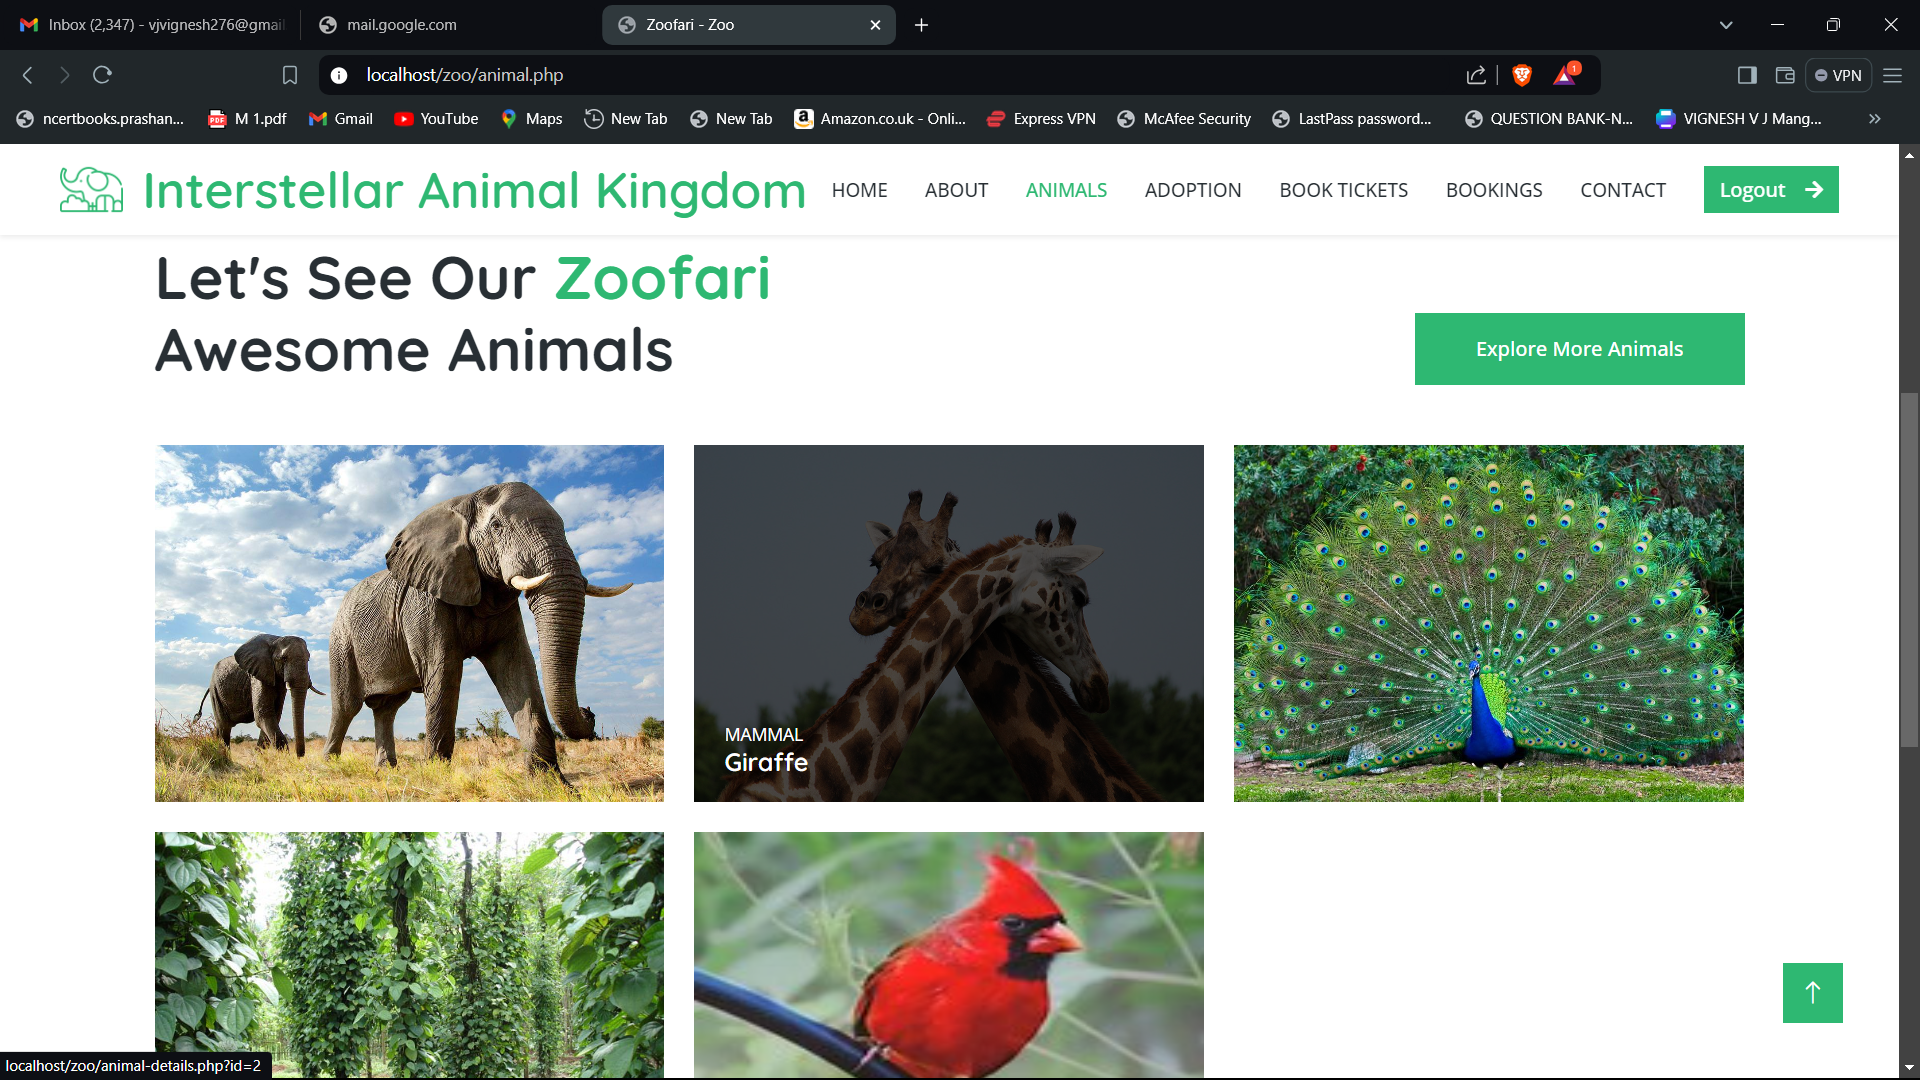Open the BOOK TICKETS nav item
This screenshot has height=1080, width=1920.
click(1343, 190)
